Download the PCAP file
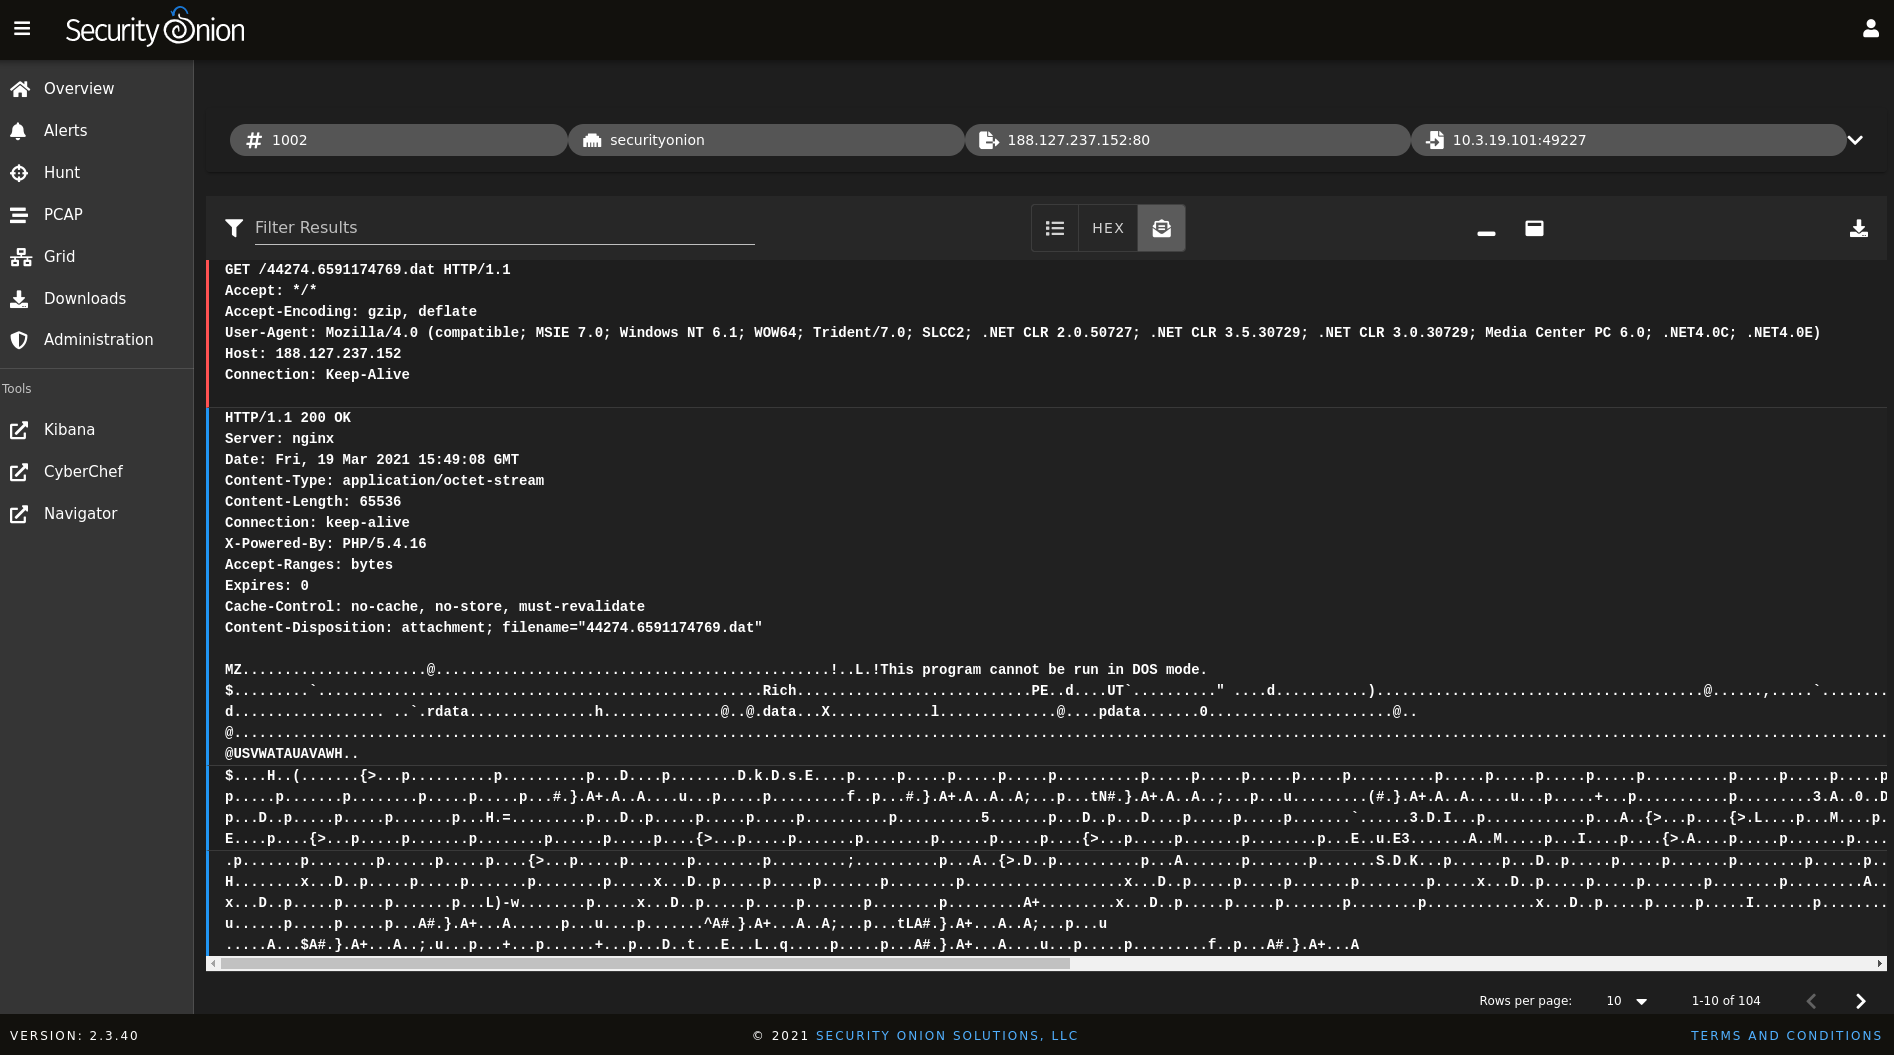 click(1859, 228)
